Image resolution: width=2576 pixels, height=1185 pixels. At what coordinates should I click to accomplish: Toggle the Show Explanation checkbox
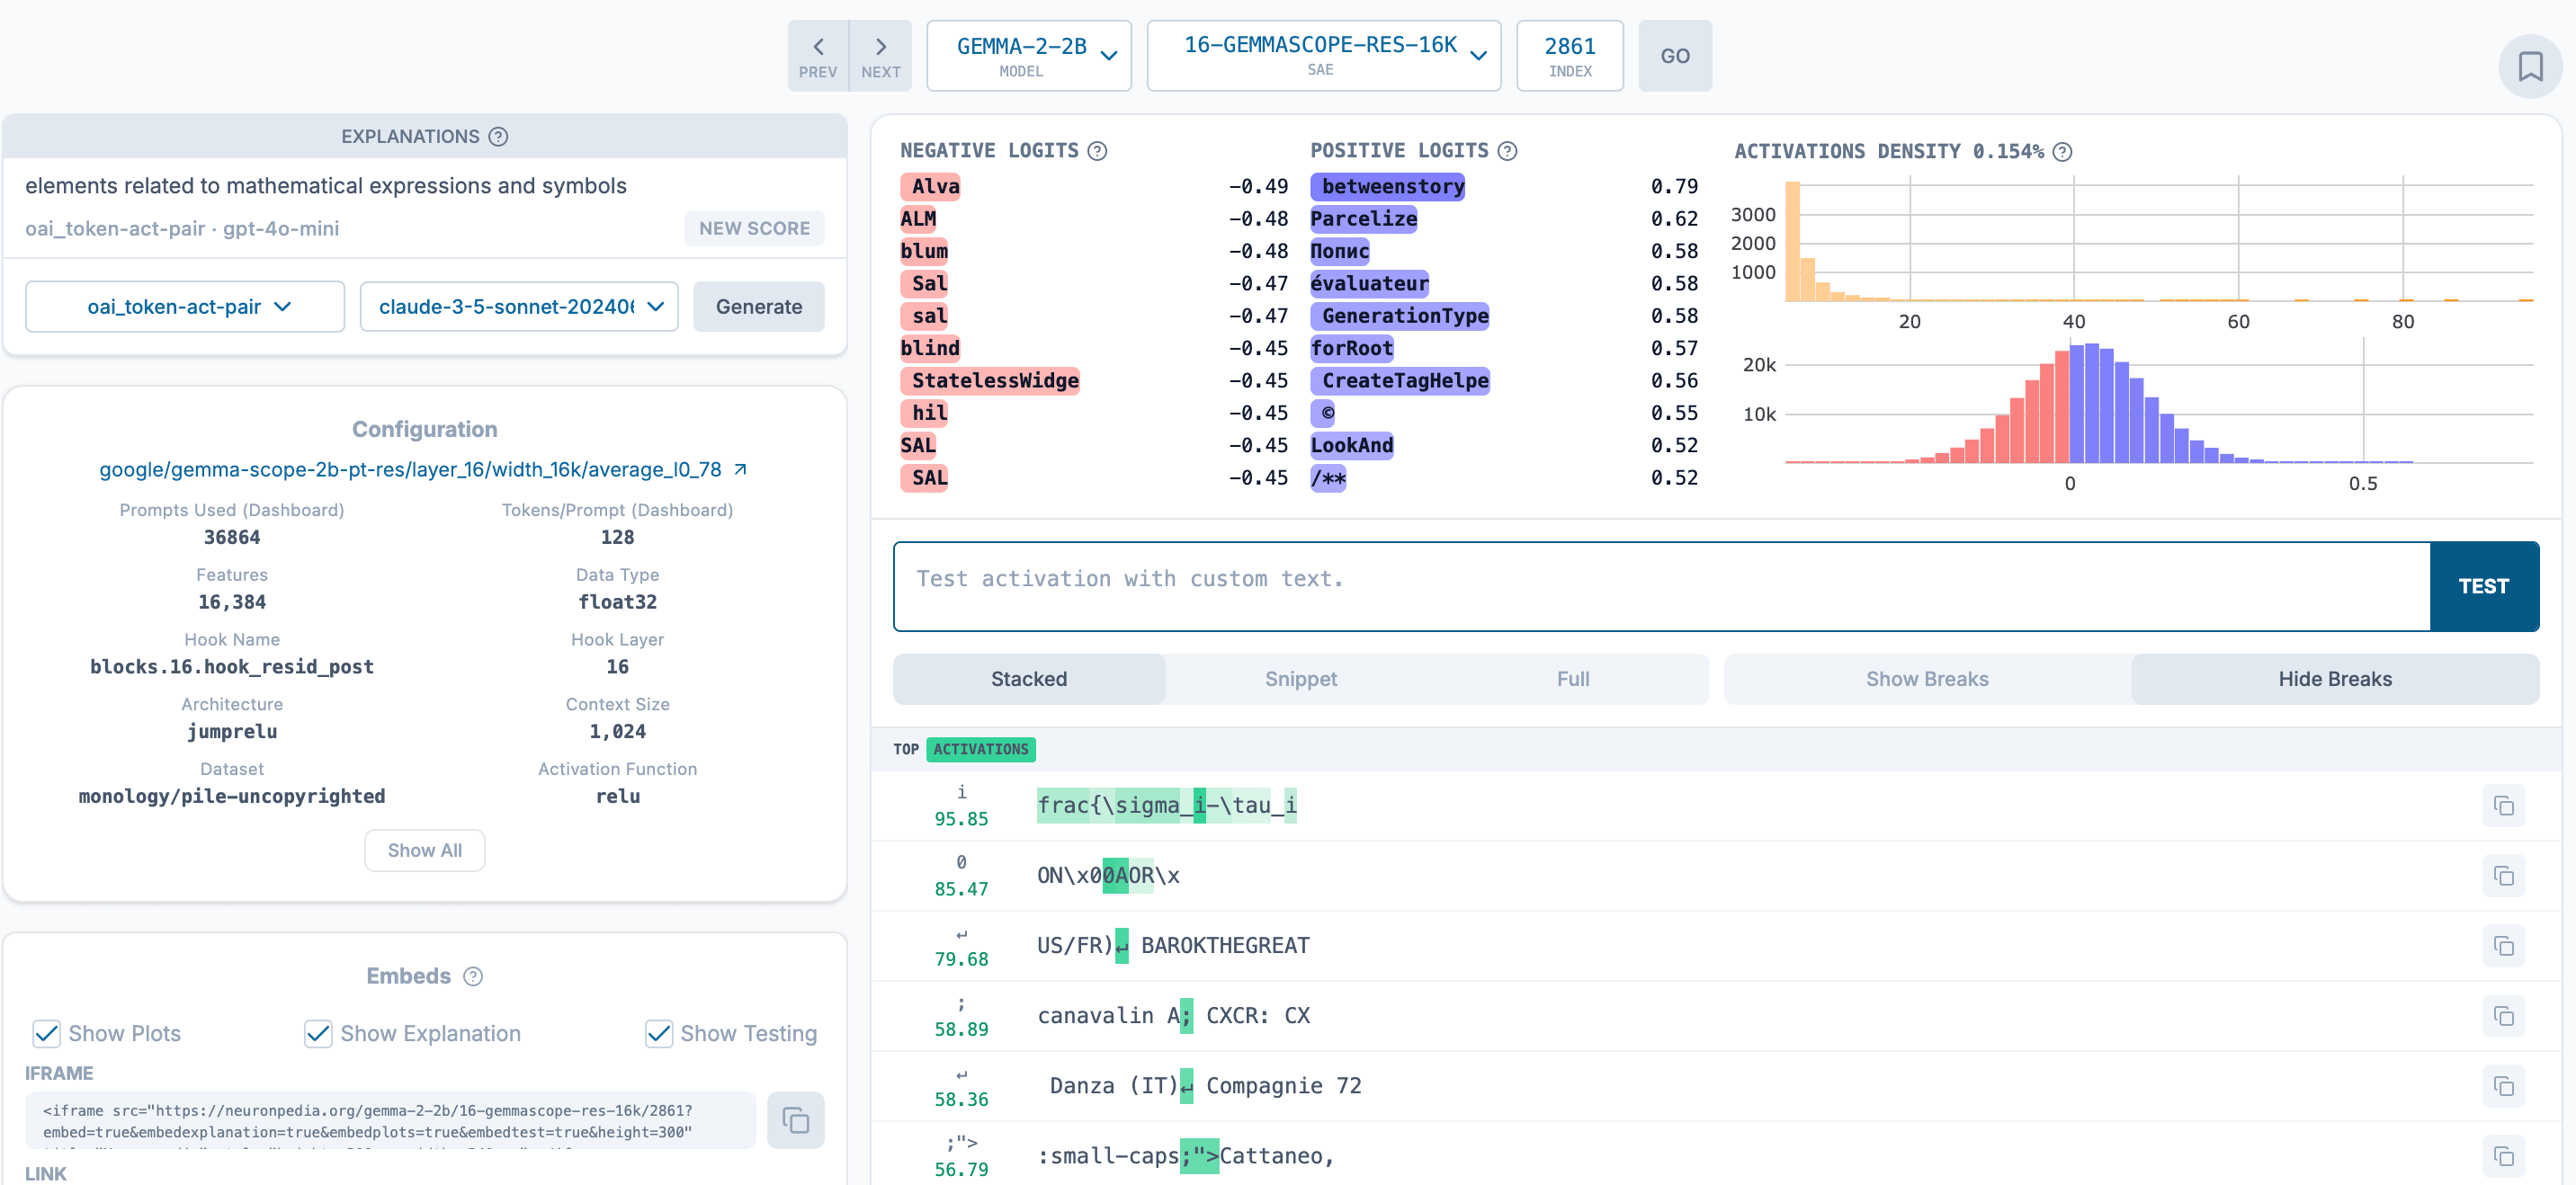click(x=318, y=1033)
